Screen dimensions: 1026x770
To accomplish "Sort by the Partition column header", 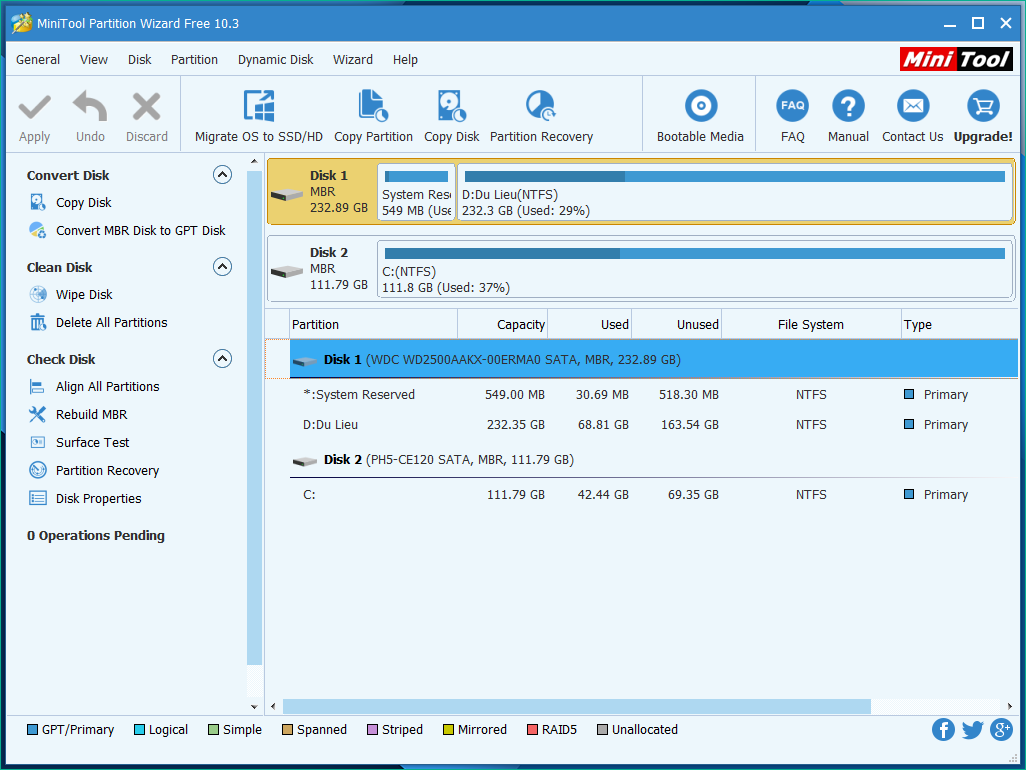I will coord(374,324).
